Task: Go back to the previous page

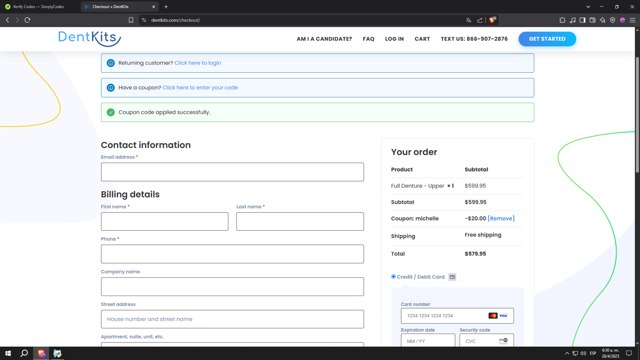Action: 7,20
